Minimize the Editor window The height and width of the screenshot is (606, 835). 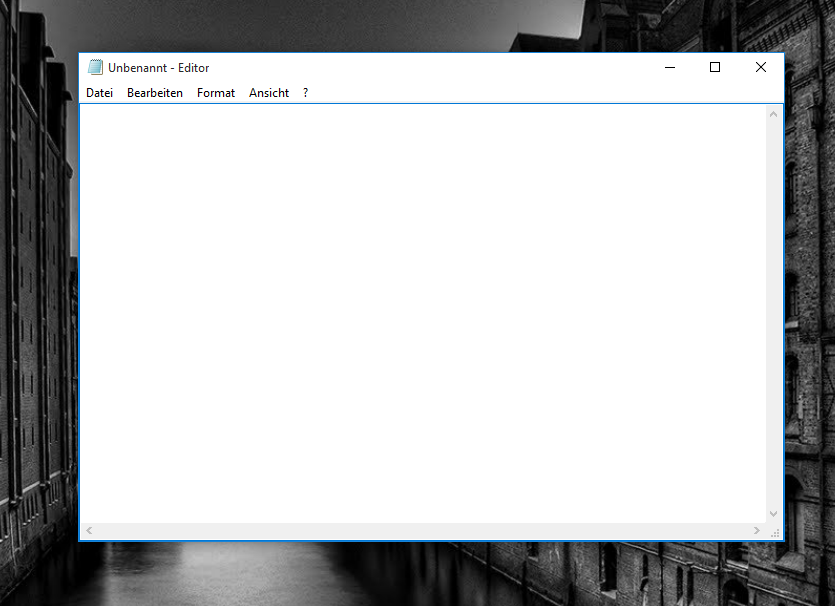670,67
